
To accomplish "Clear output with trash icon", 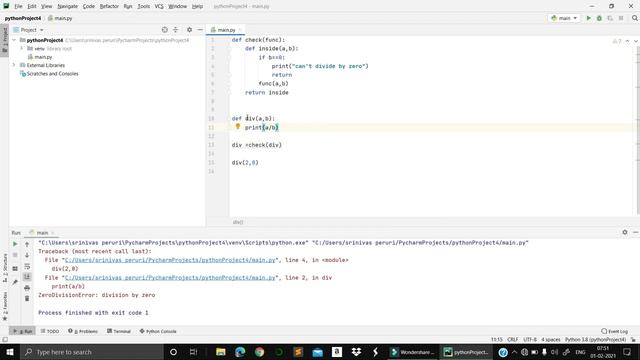I will [27, 298].
